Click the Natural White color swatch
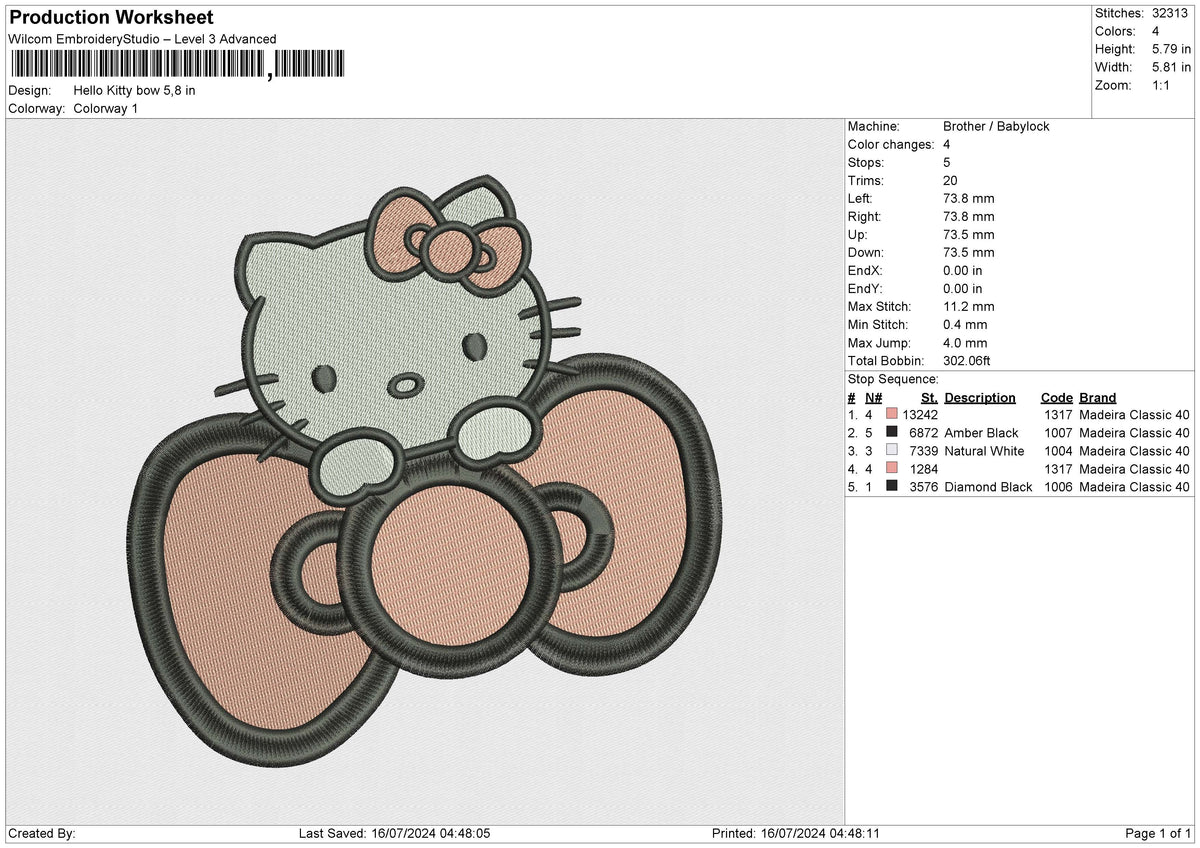 (x=892, y=451)
